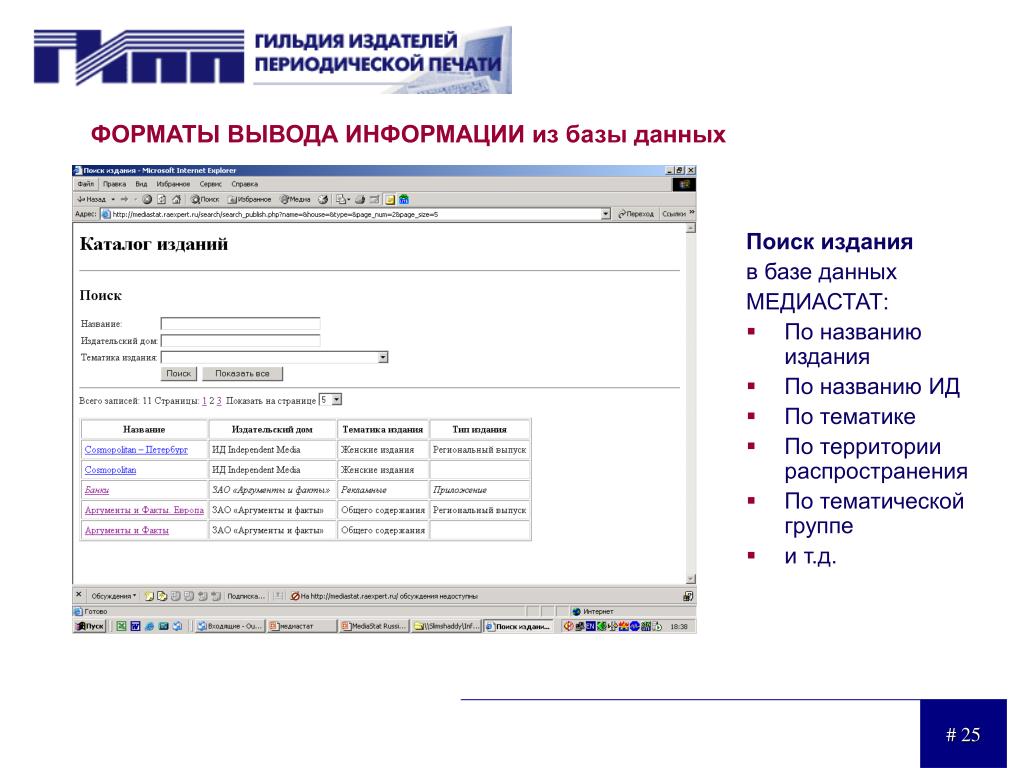Go to the Home page icon
The height and width of the screenshot is (768, 1024).
pyautogui.click(x=176, y=199)
